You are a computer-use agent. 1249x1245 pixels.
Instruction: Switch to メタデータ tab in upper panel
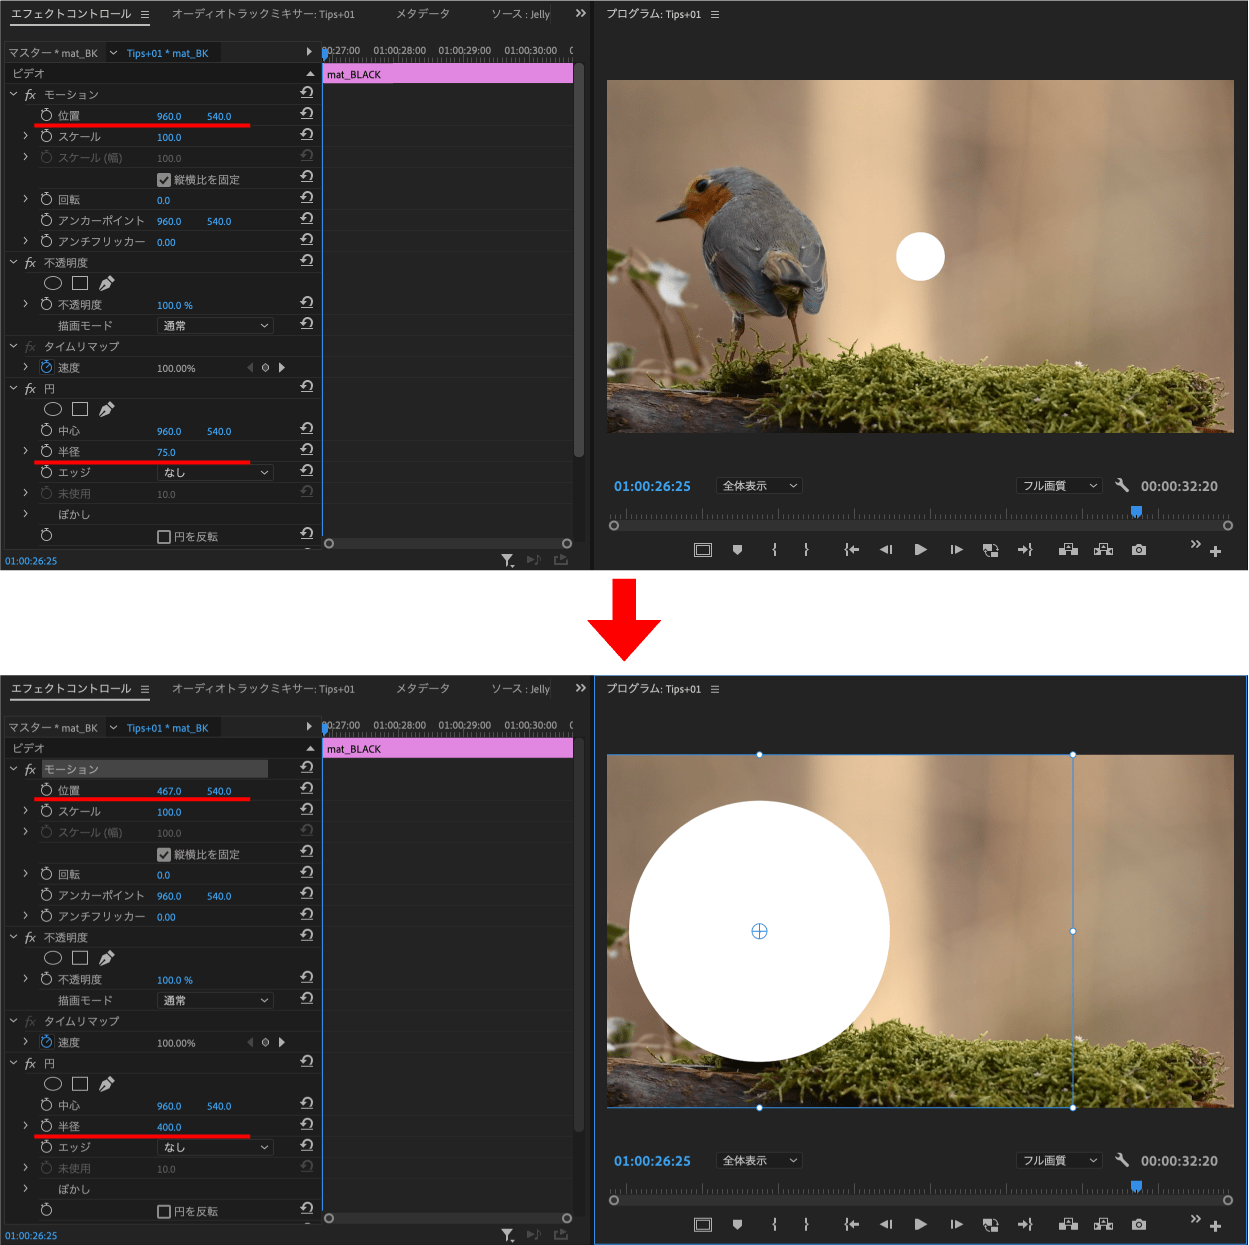(x=423, y=14)
